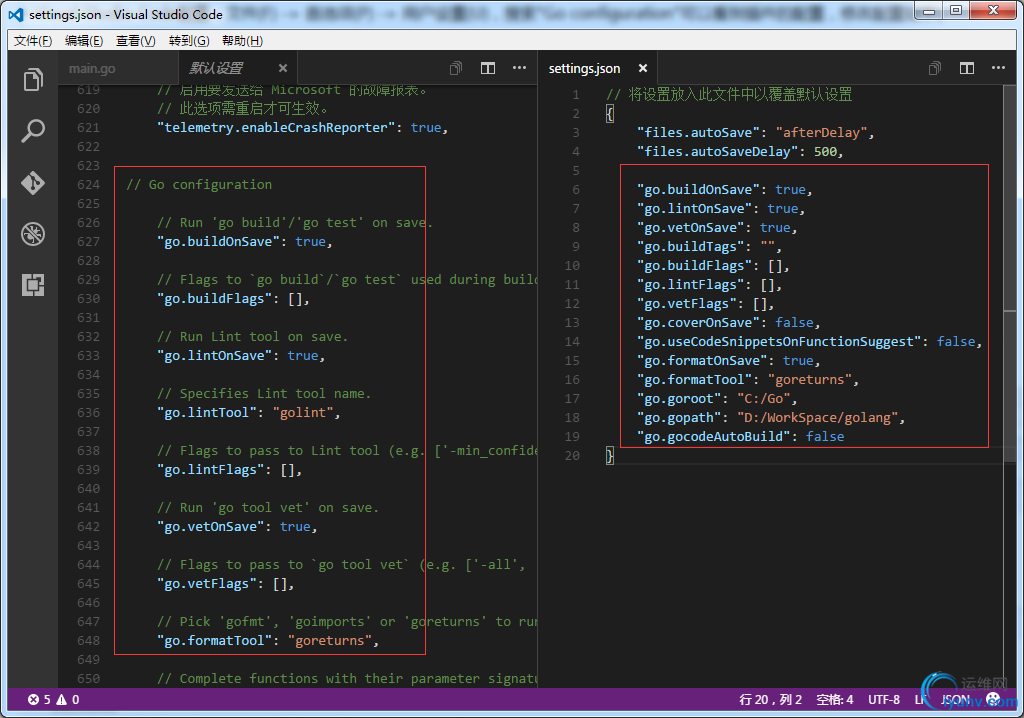Click "go.gocodeAutoBuild": false line
The width and height of the screenshot is (1024, 718).
(x=740, y=436)
